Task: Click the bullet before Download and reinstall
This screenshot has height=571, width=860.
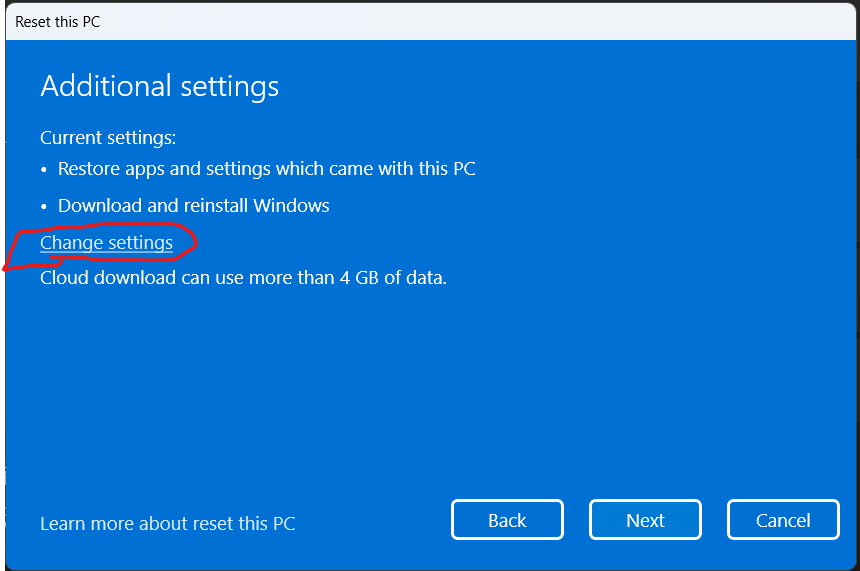Action: (x=45, y=207)
